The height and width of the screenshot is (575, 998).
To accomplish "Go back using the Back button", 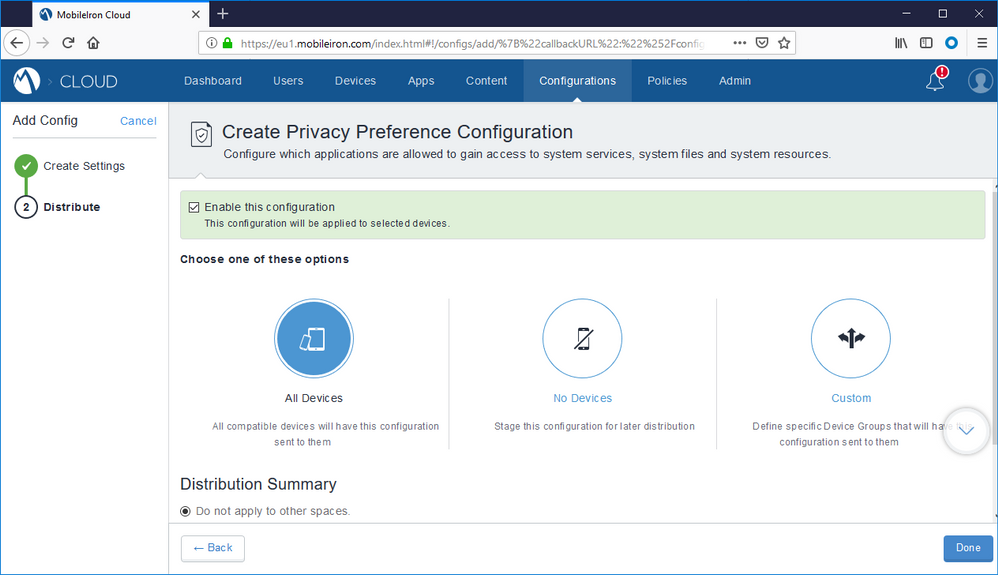I will pos(212,548).
